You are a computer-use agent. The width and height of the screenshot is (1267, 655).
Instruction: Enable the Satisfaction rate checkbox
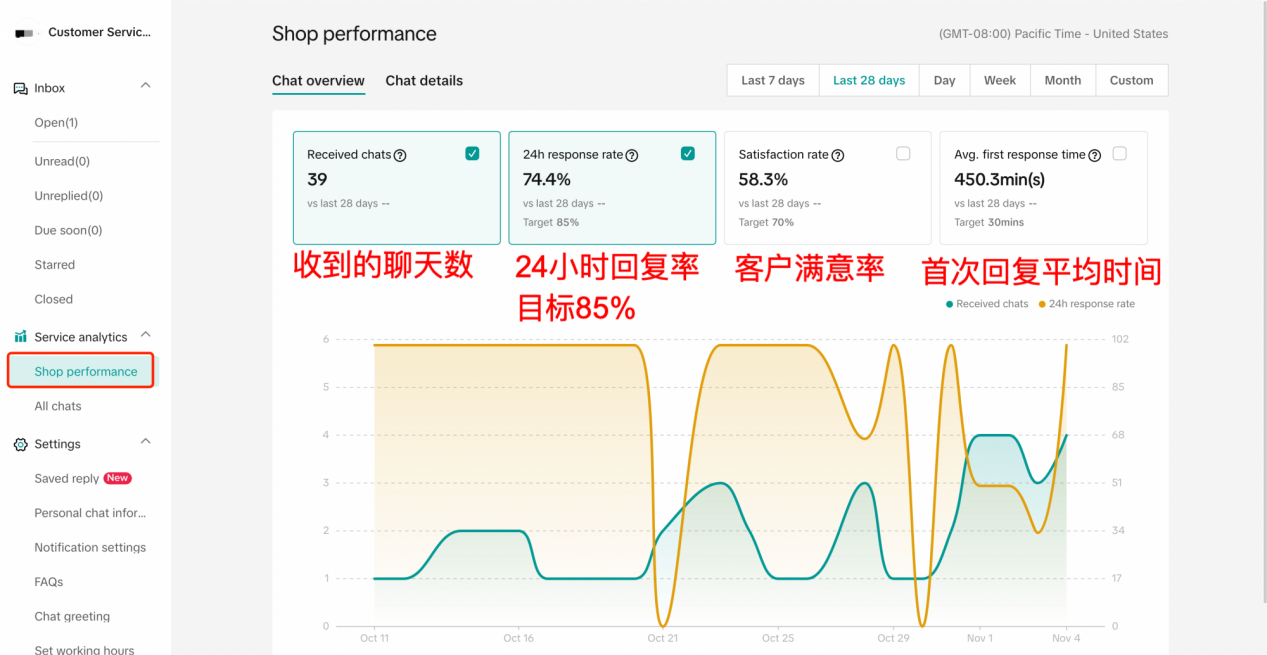[903, 154]
